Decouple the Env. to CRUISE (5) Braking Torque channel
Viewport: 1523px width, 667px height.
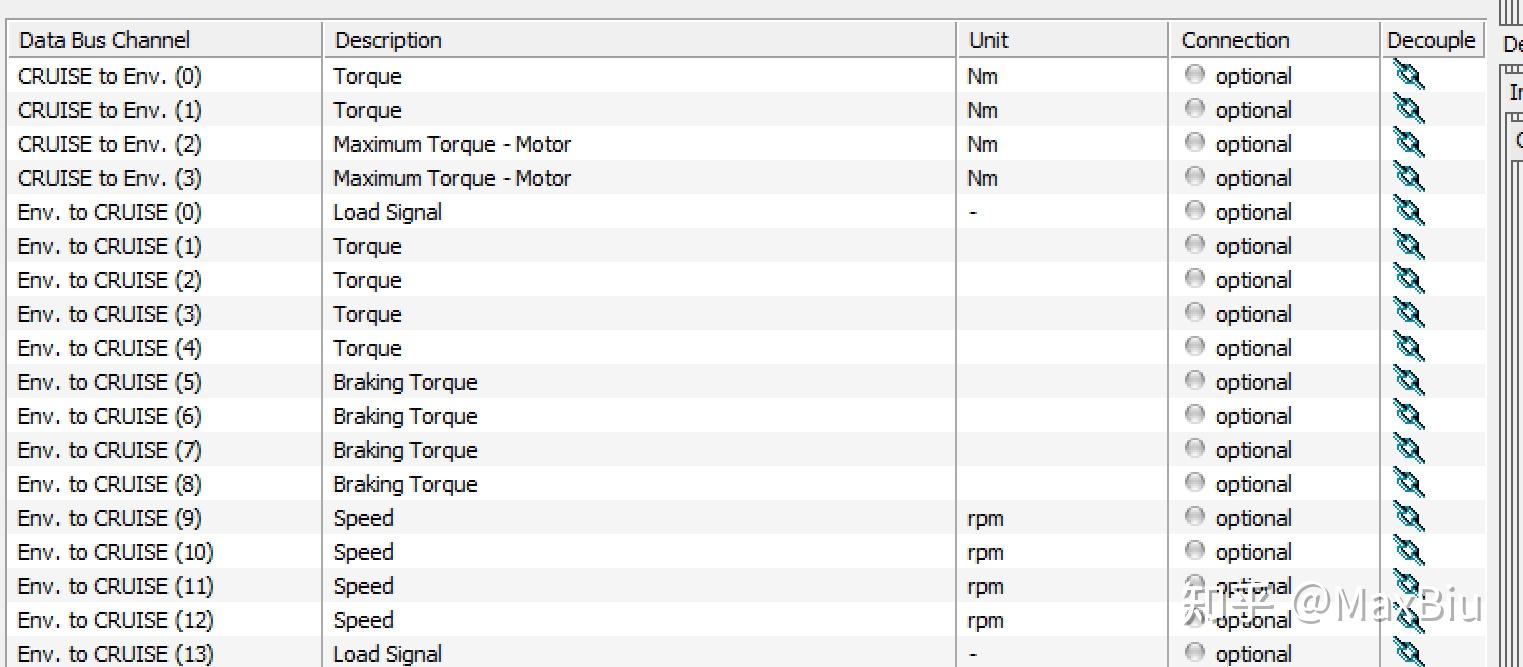[x=1408, y=382]
